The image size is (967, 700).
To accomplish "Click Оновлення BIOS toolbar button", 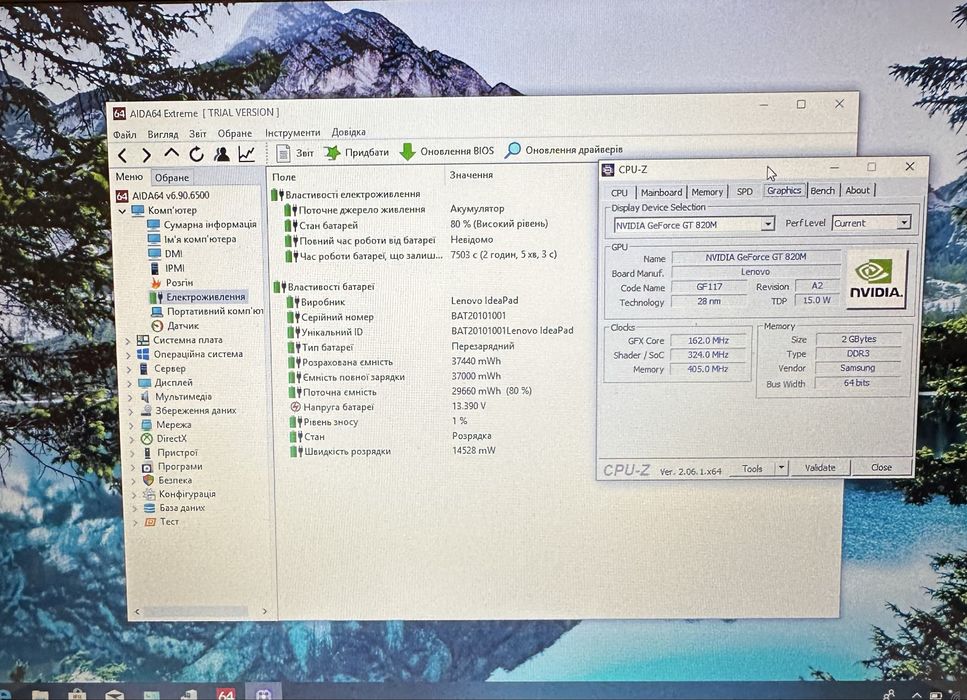I will click(446, 151).
